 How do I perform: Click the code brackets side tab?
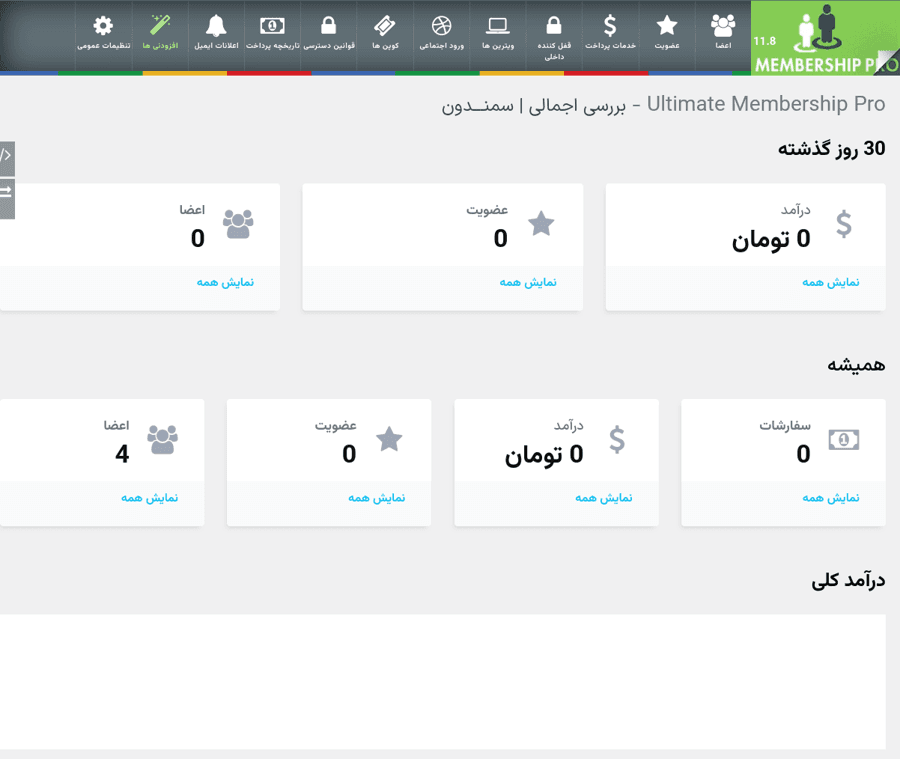[6, 158]
